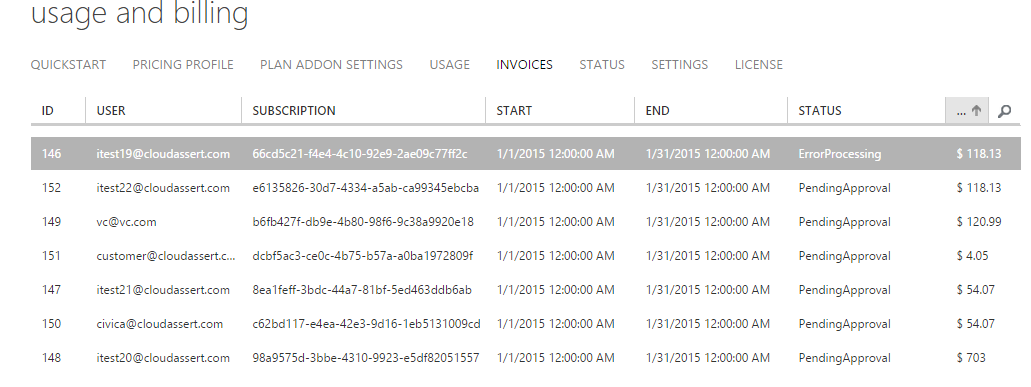
Task: Click subscription 66cd5c21-f4e4-4c10-92e9-2ae09c77ff2c
Action: 360,154
